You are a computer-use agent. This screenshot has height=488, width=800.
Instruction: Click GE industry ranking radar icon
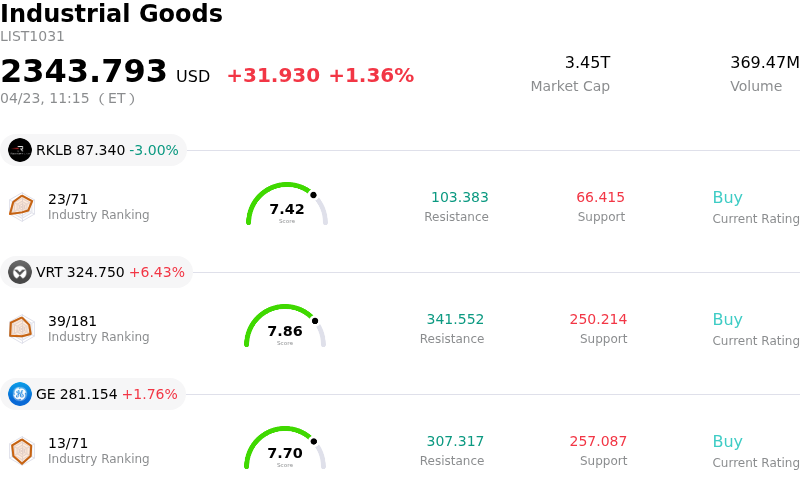(21, 451)
